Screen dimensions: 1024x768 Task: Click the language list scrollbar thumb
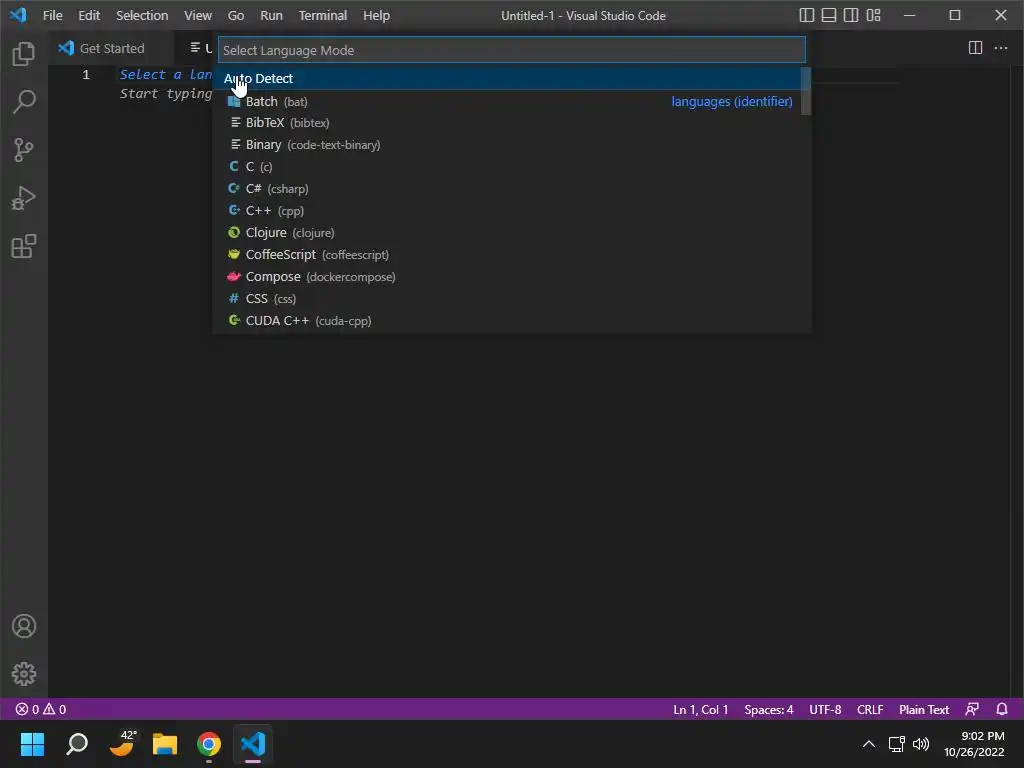point(806,91)
